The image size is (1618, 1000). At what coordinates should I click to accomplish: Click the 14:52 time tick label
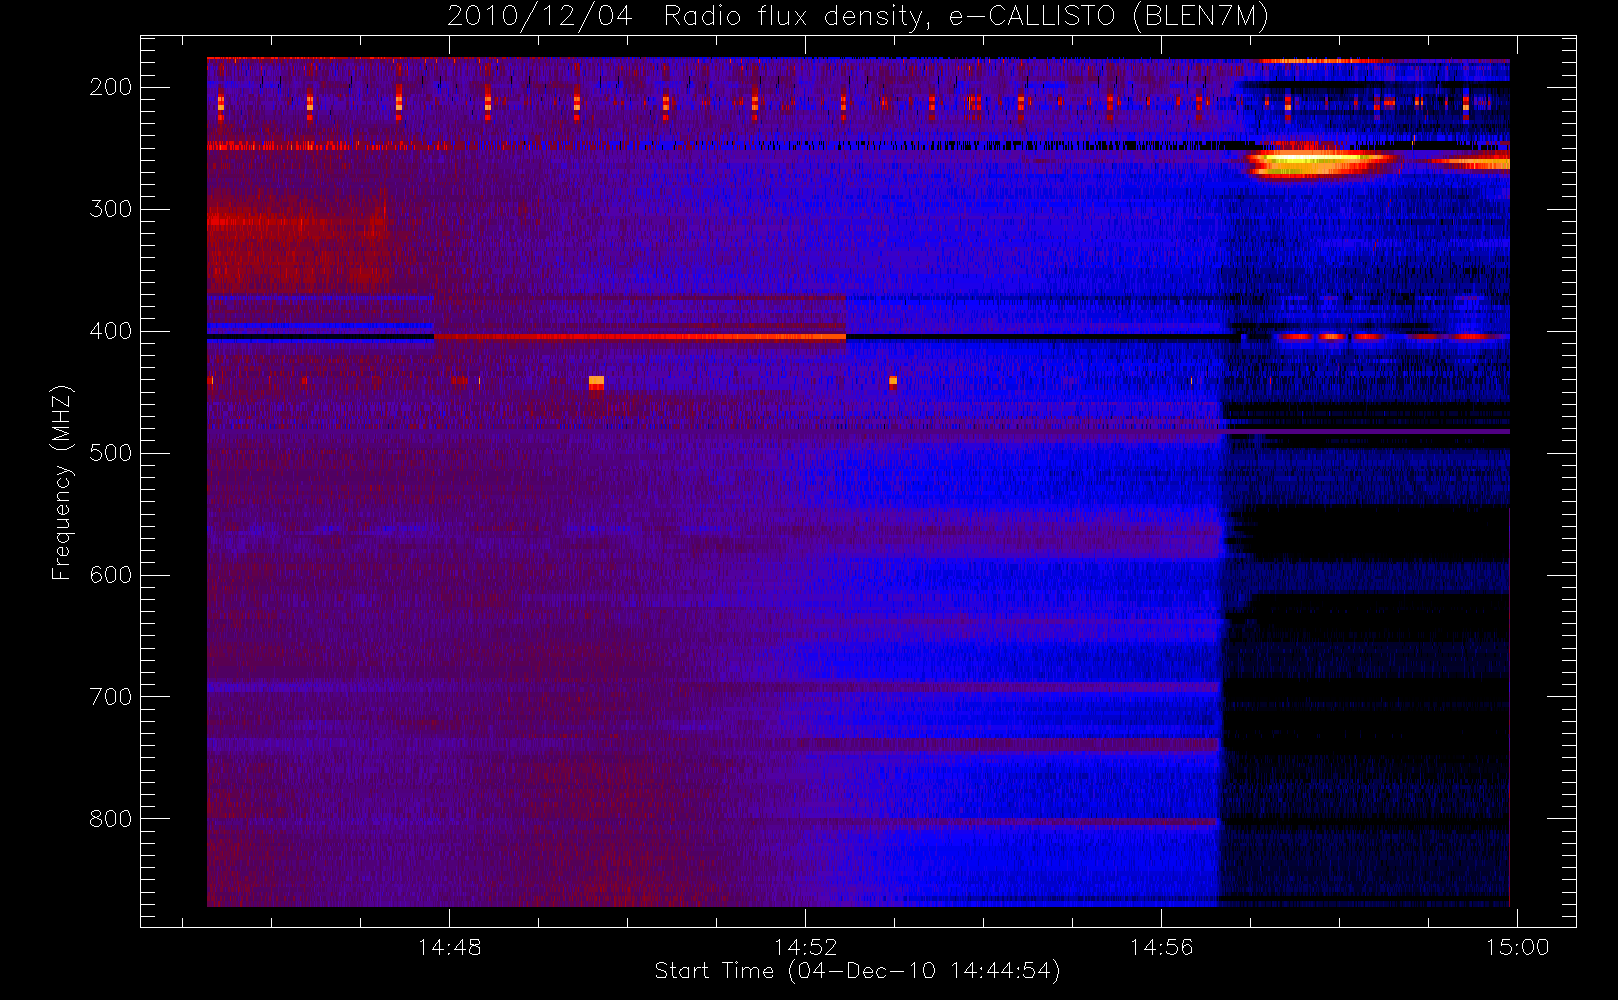pos(805,947)
